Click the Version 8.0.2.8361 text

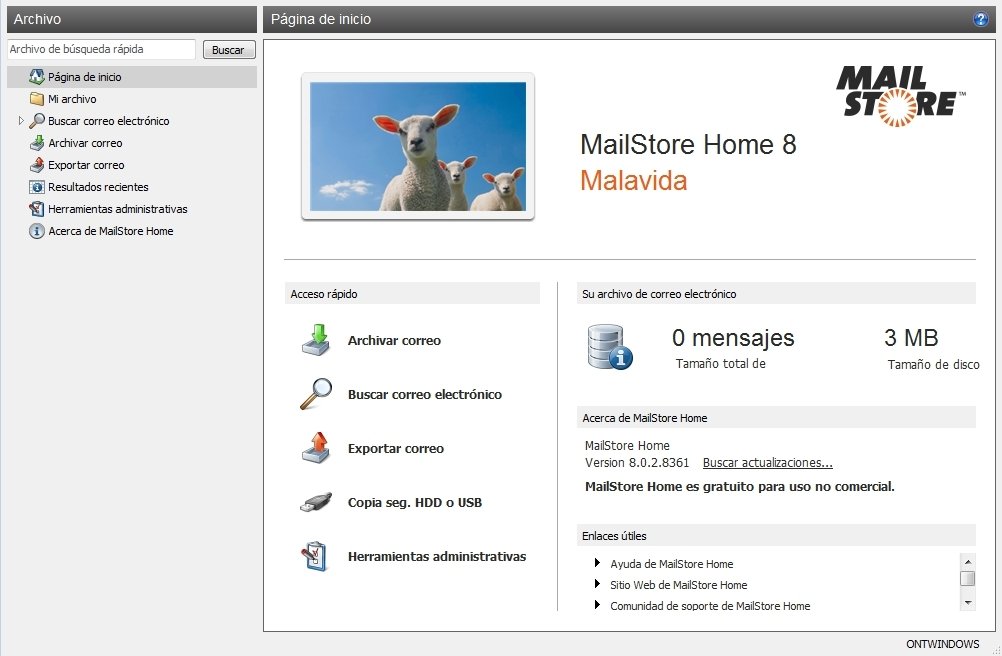[x=637, y=462]
